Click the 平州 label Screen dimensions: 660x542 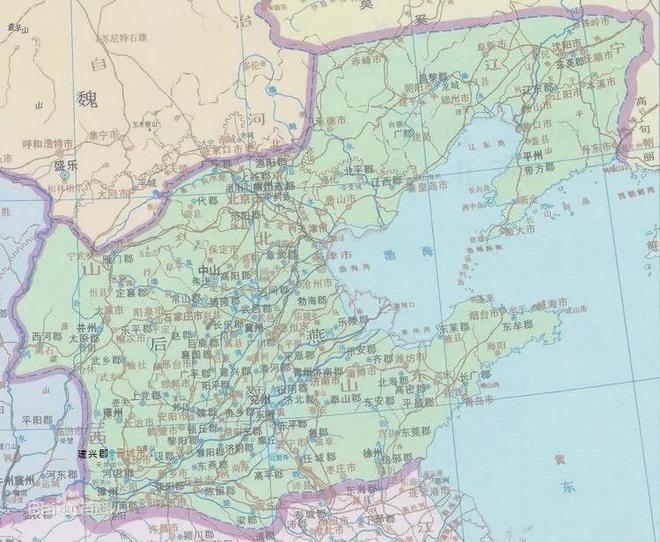[x=533, y=157]
